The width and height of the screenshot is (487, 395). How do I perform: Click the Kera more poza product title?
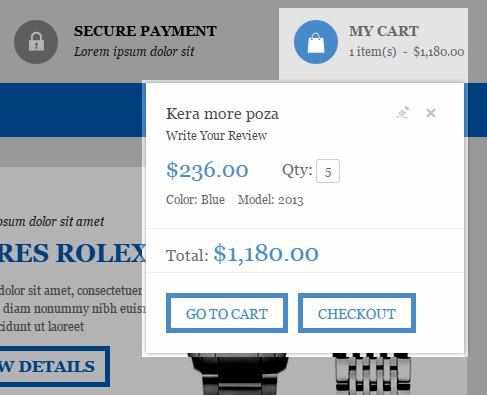222,114
